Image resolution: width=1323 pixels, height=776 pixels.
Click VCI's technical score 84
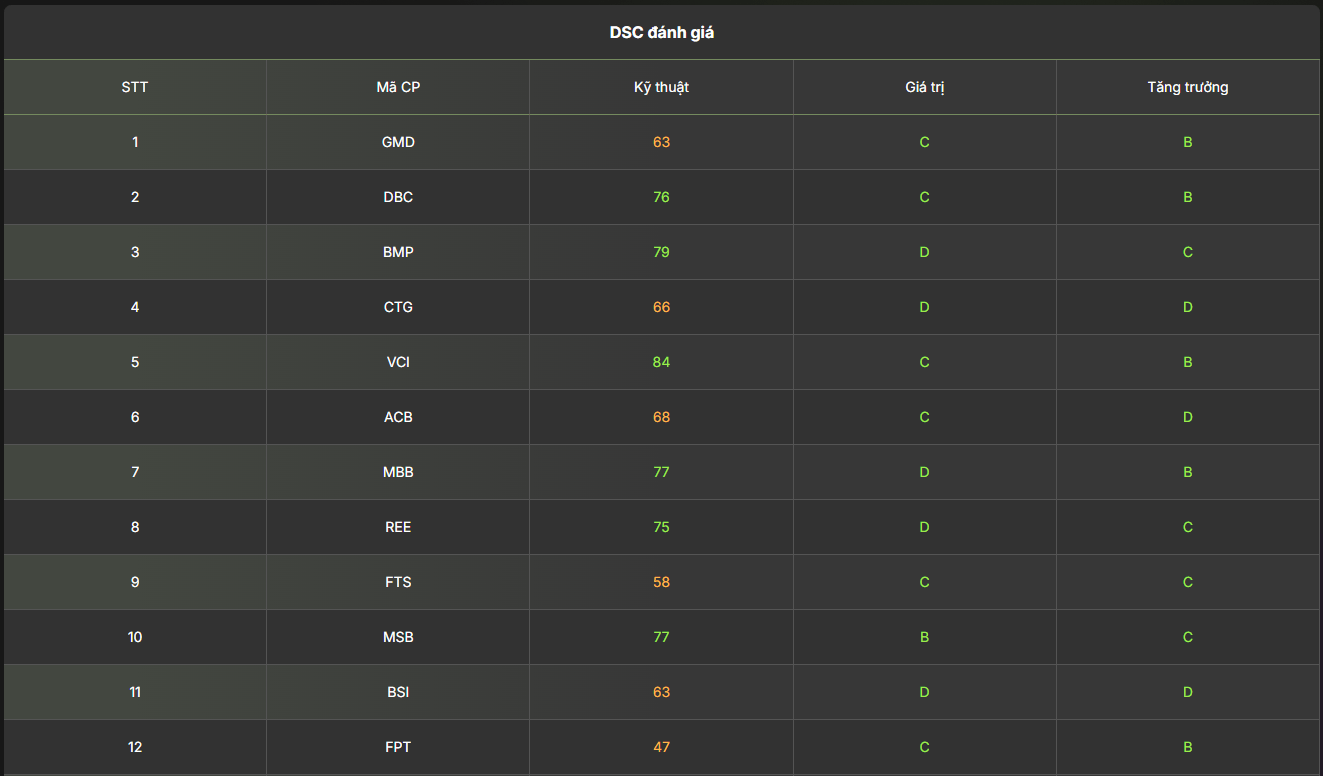tap(661, 362)
